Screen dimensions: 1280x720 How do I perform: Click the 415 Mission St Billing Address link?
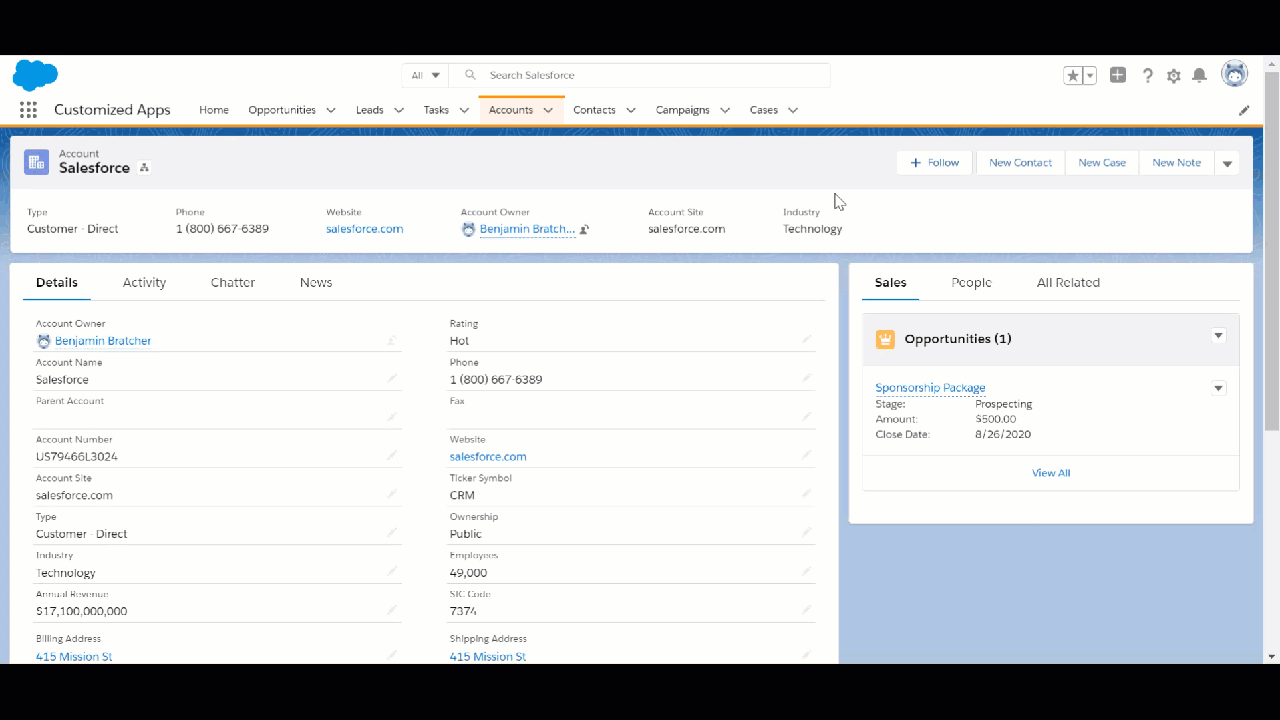tap(74, 657)
